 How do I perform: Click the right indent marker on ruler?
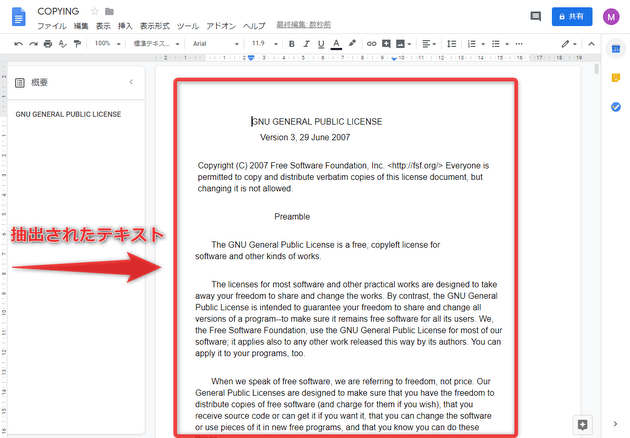click(394, 59)
